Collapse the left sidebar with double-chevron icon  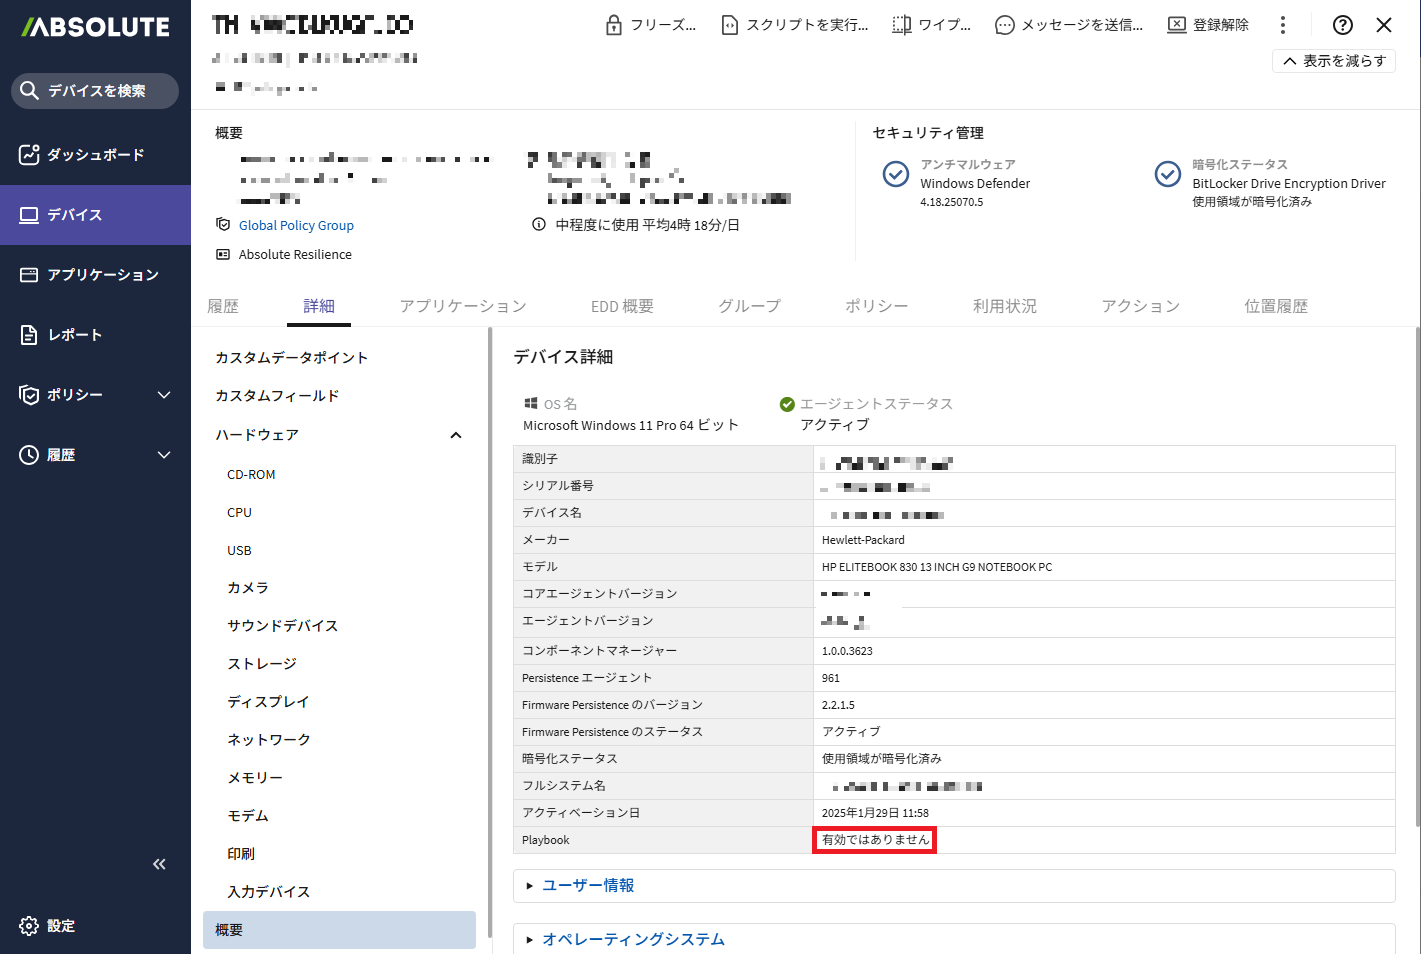(159, 864)
